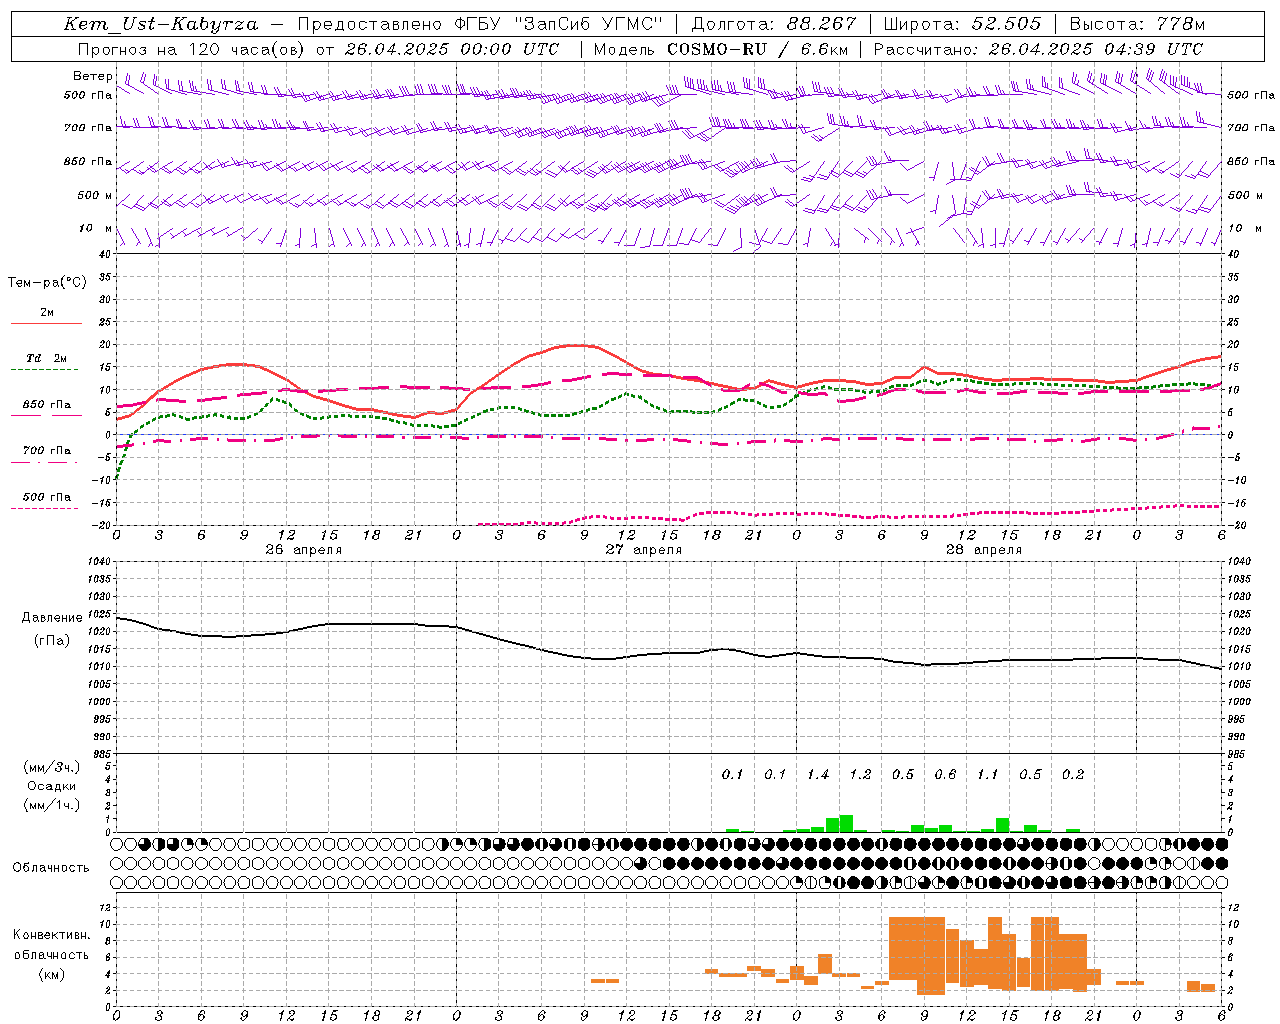1280x1024 pixels.
Task: Select the Тем-ра(°C) legend title
Action: 47,283
